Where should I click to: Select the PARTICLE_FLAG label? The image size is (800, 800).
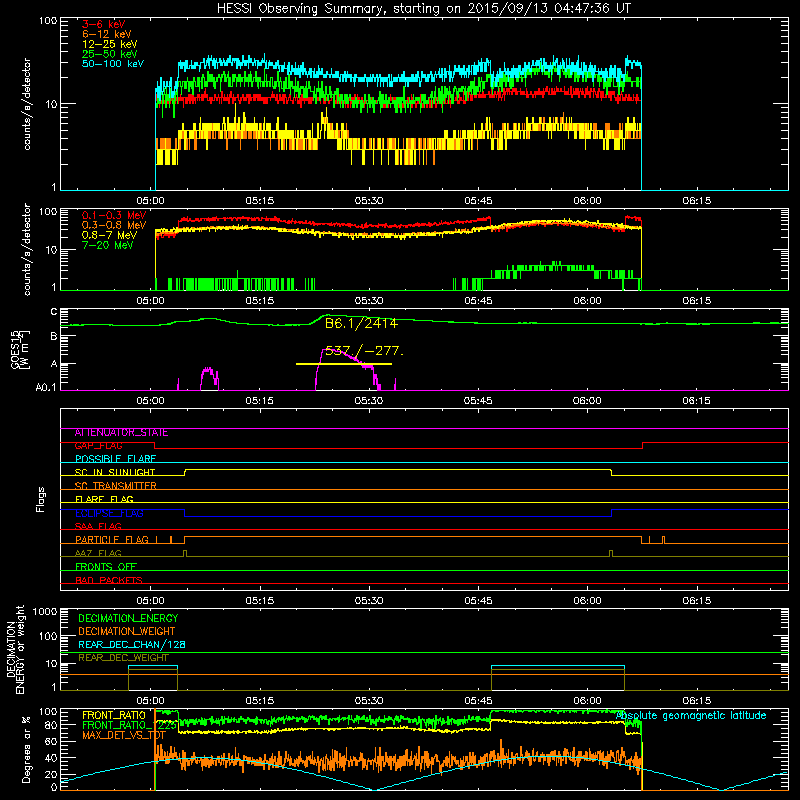coord(112,540)
